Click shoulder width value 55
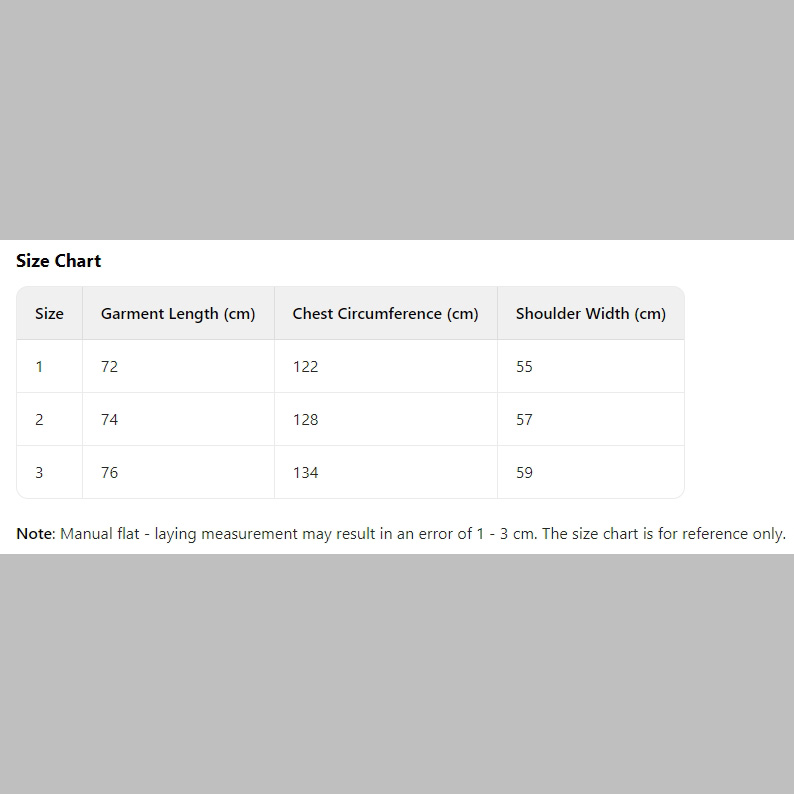The image size is (794, 794). point(524,367)
